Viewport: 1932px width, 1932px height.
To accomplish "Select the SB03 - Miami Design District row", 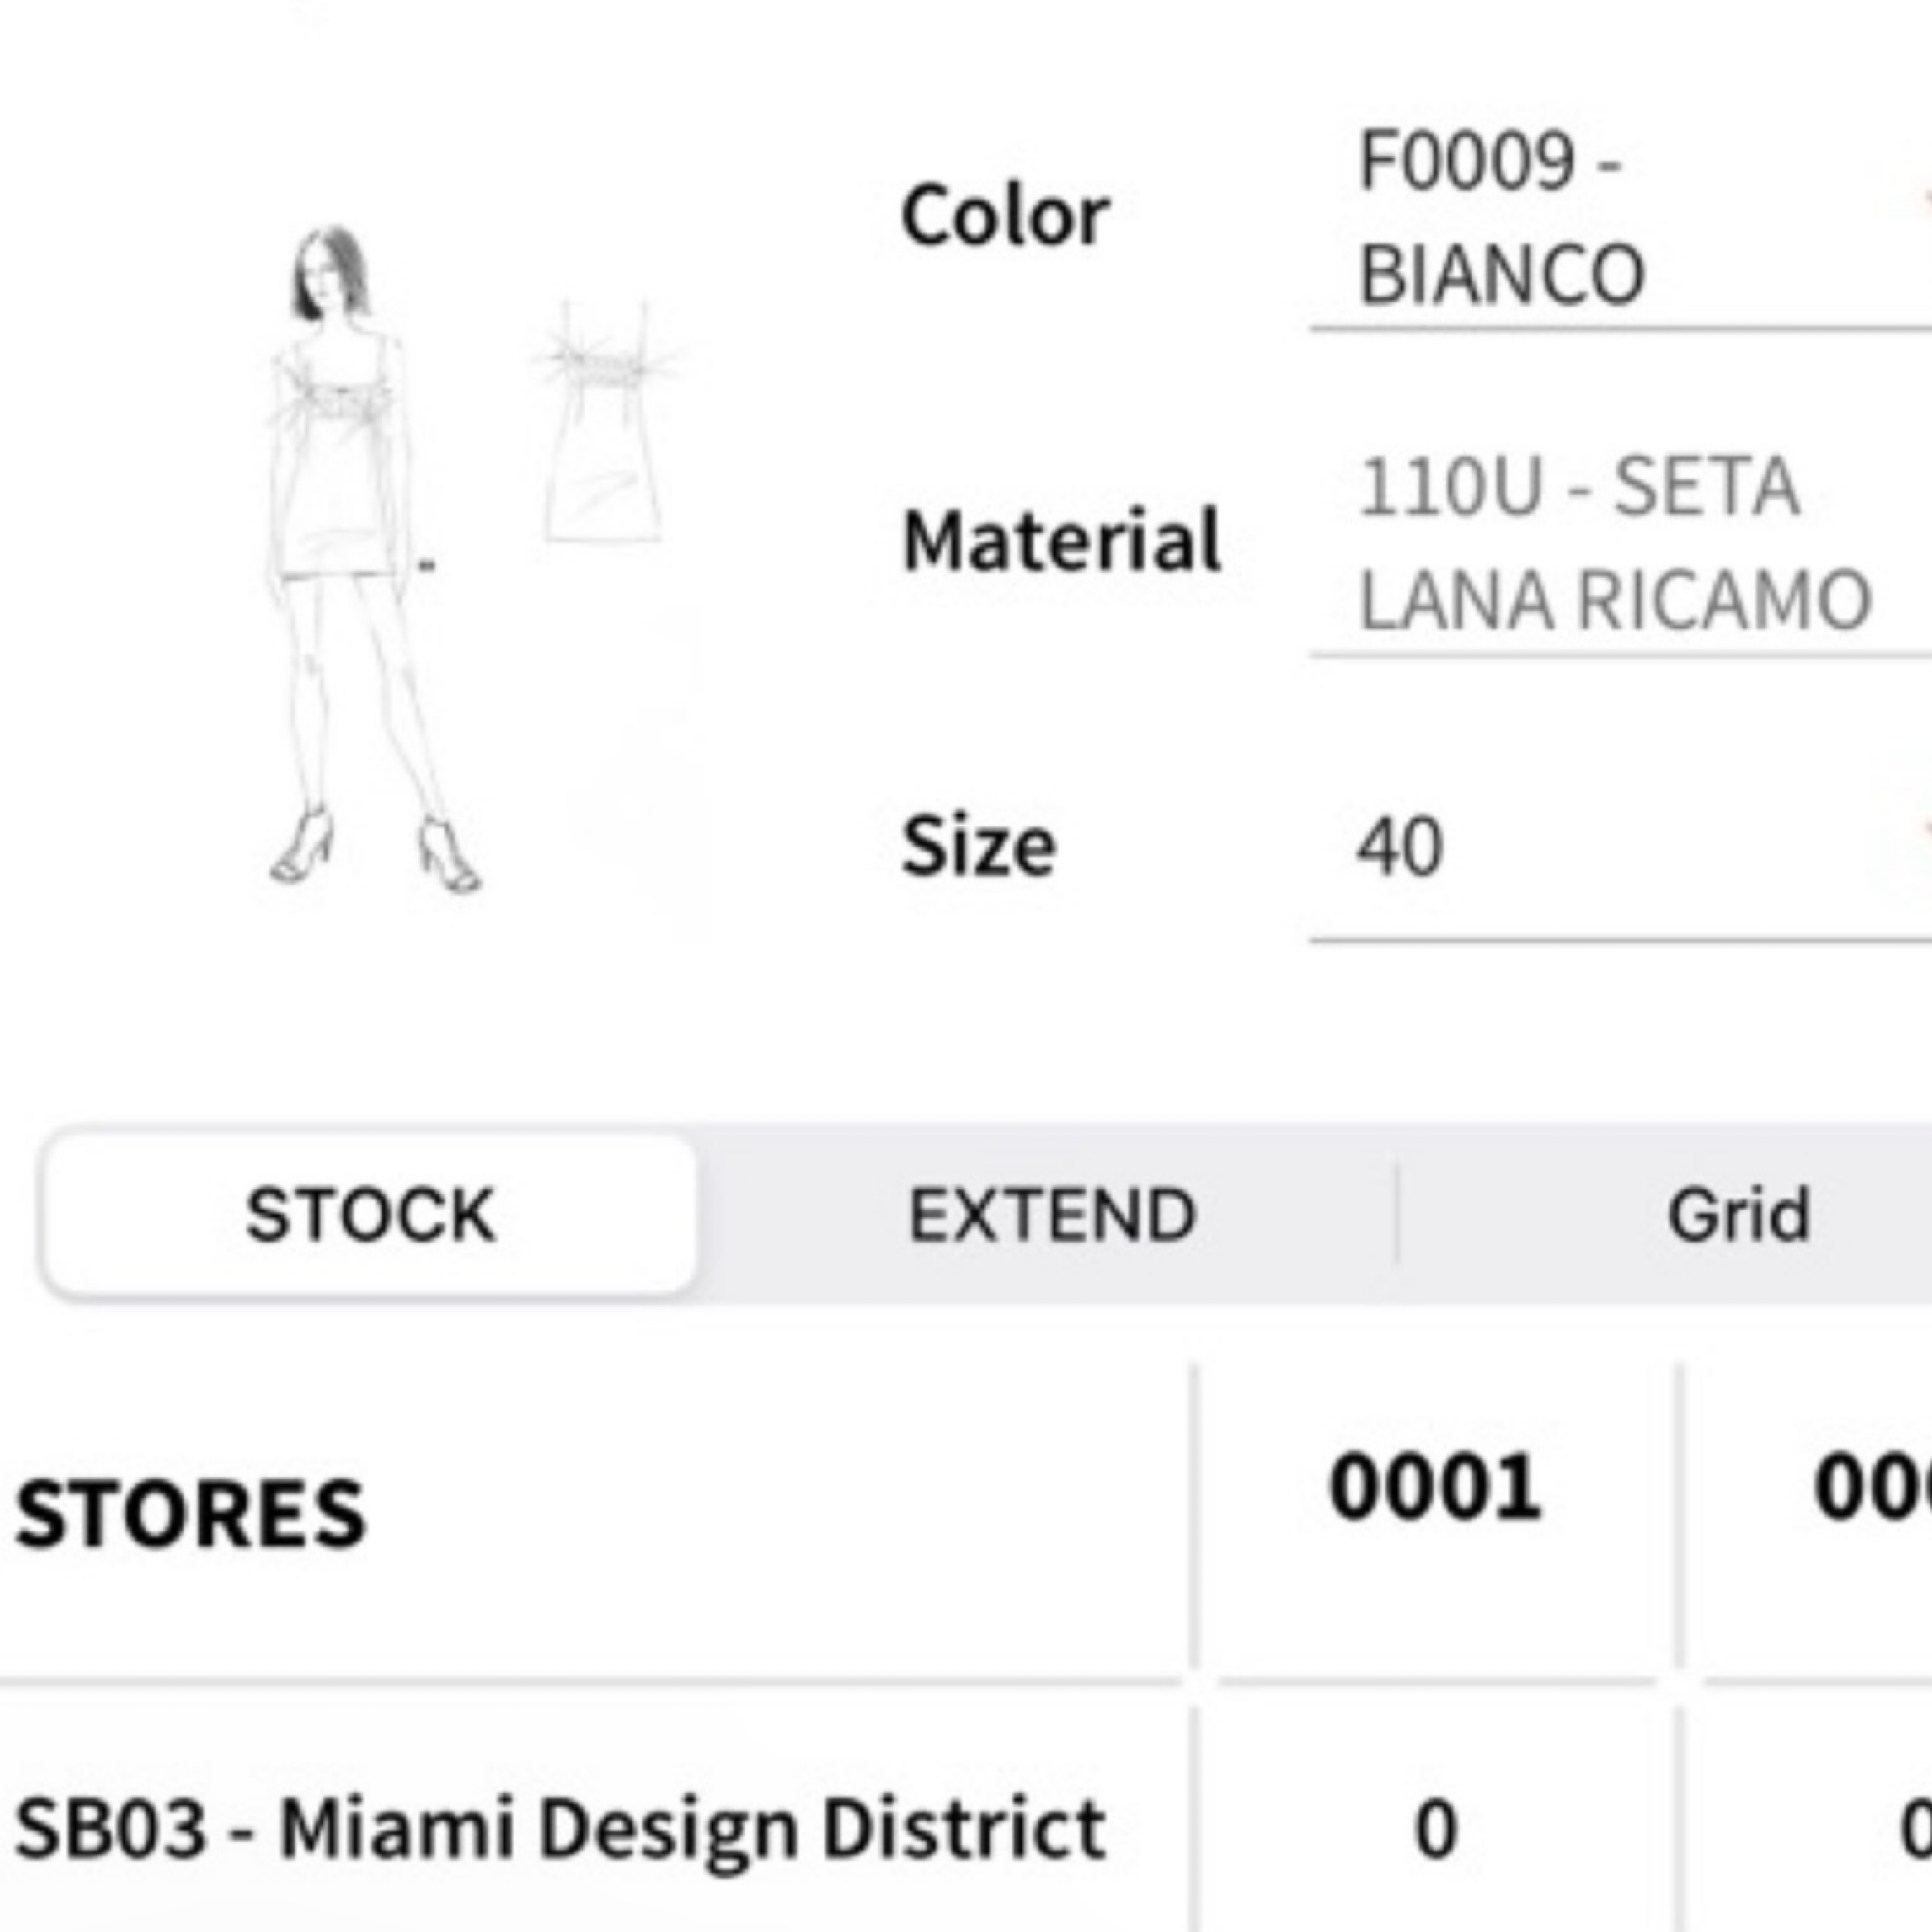I will 560,1829.
